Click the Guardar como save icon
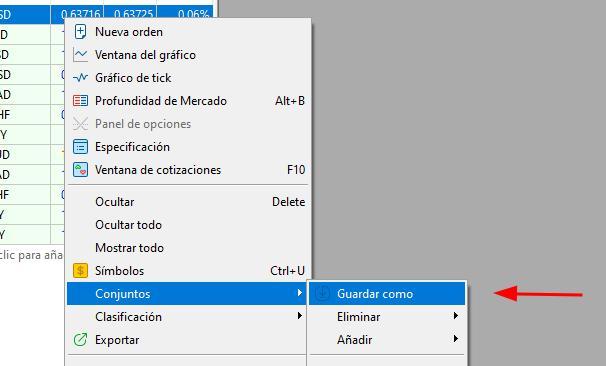606x366 pixels. [x=323, y=294]
